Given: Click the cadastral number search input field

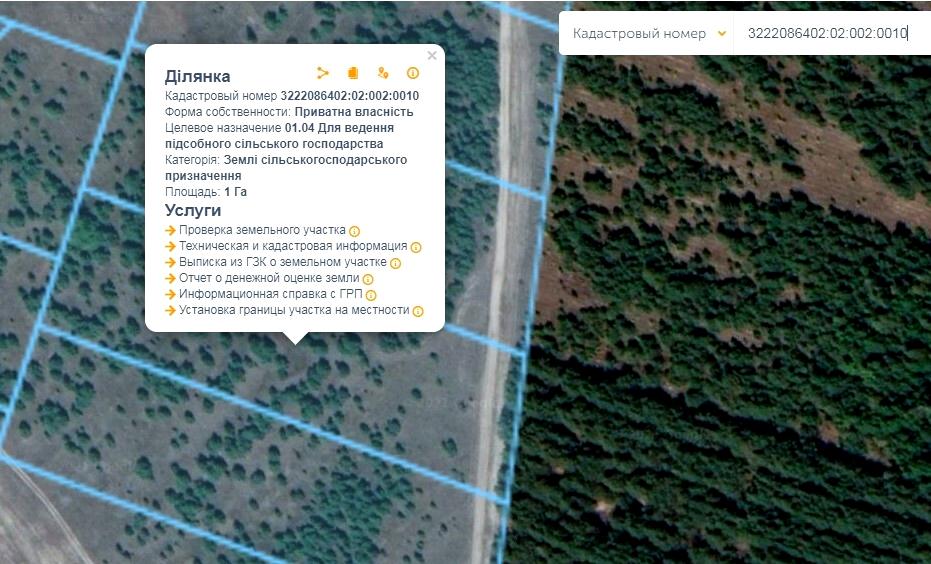Looking at the screenshot, I should point(830,33).
